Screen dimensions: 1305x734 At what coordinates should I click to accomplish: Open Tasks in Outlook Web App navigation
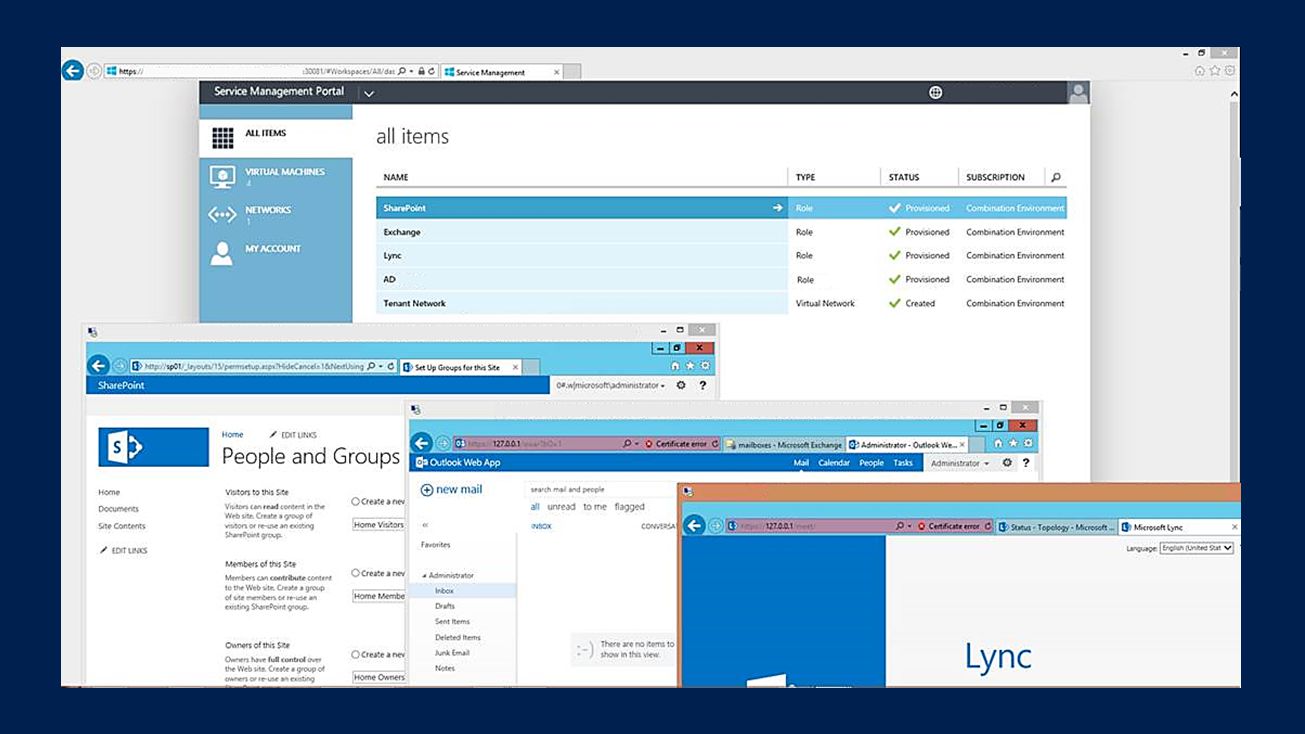903,463
